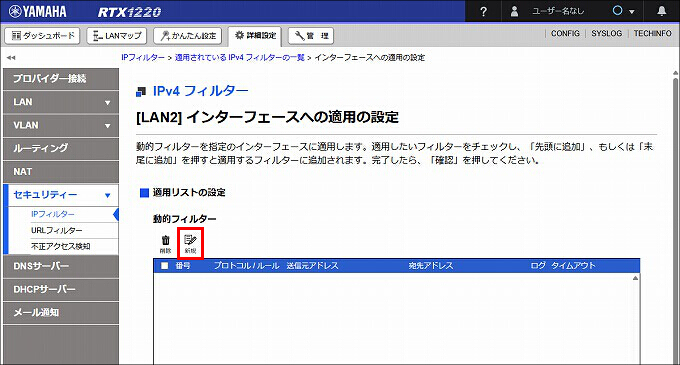Open DHCPサーバー in sidebar
This screenshot has height=365, width=680.
pos(61,289)
